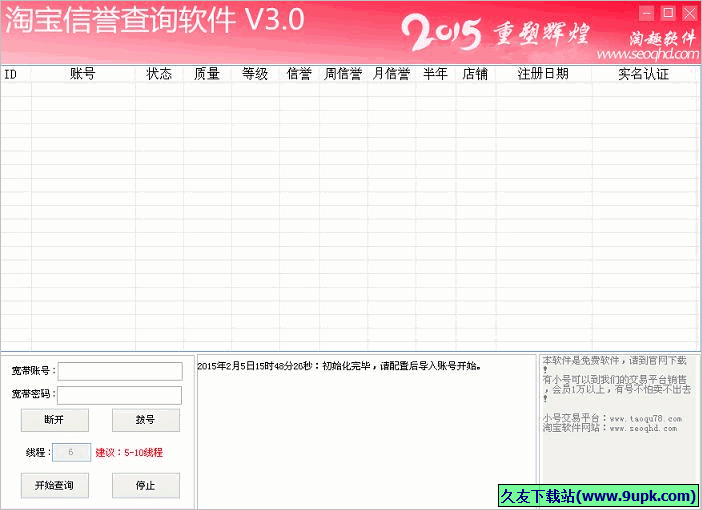Image resolution: width=702 pixels, height=510 pixels.
Task: Click the 注册日期 column header
Action: tap(544, 74)
